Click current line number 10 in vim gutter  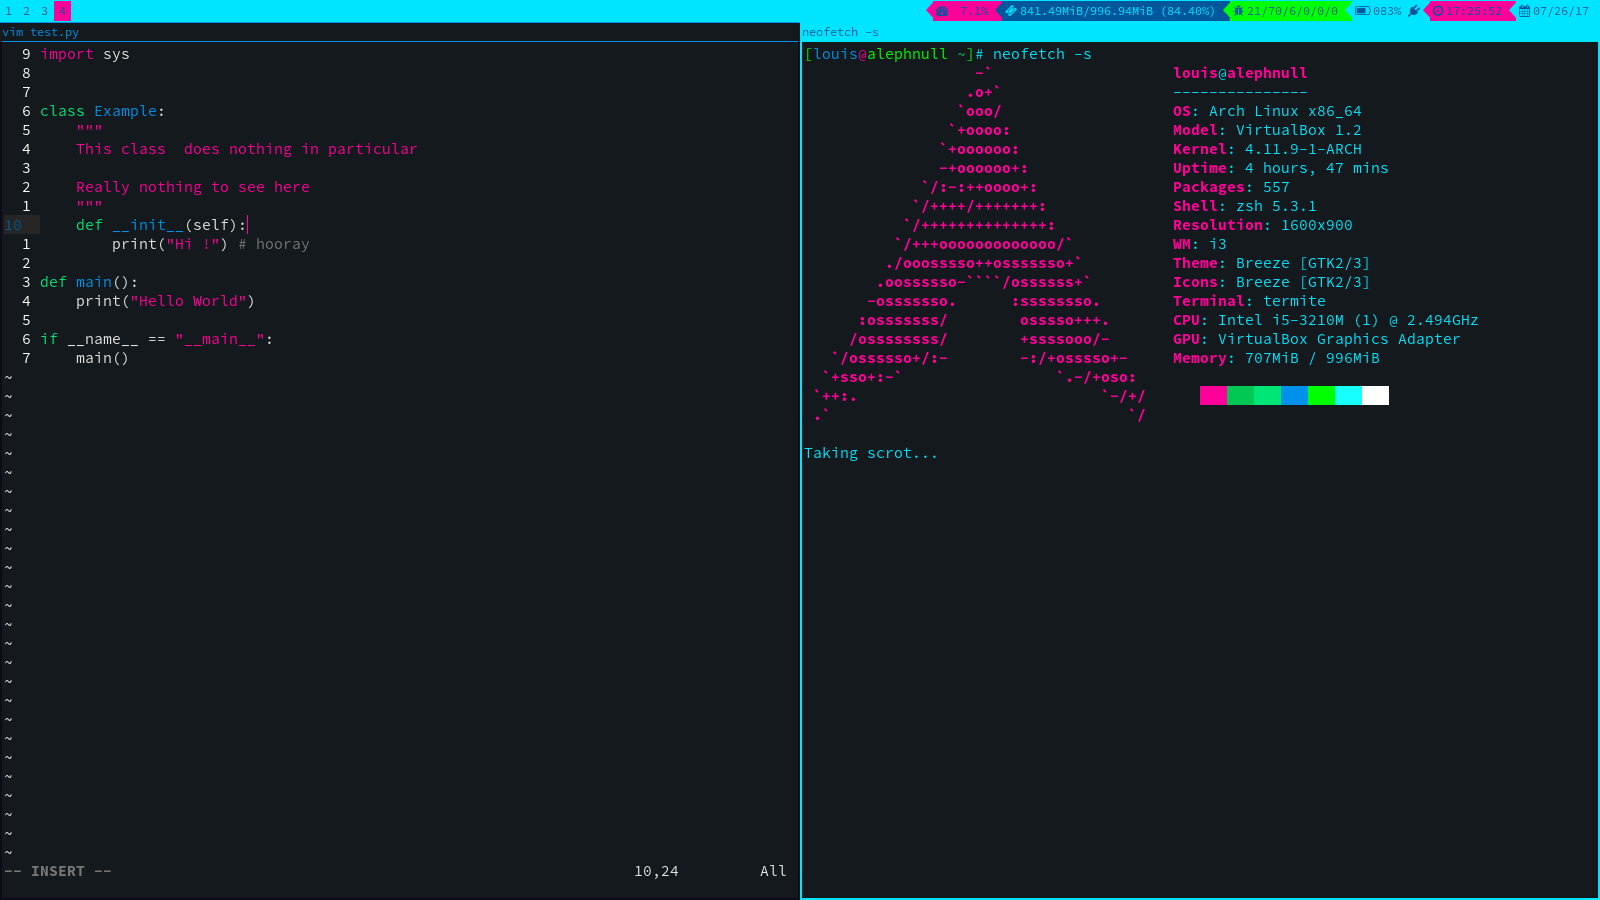[13, 225]
